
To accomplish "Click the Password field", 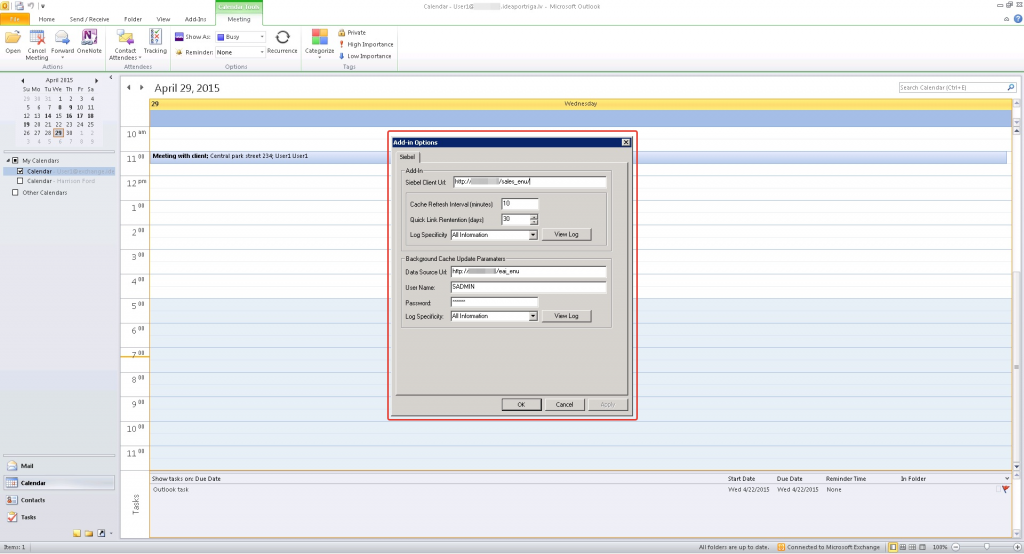I will 494,302.
